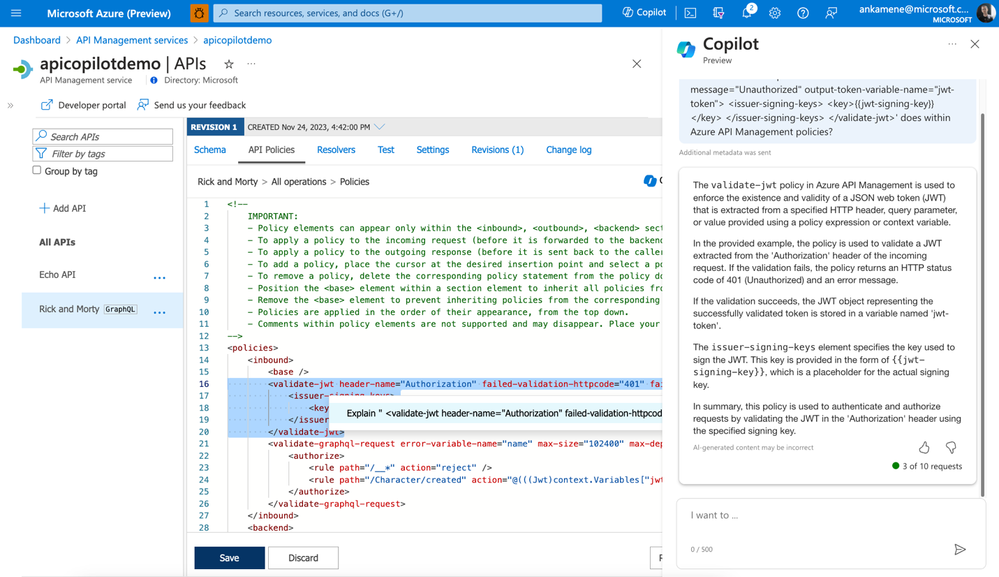The image size is (999, 577).
Task: Click Copilot chat scrollbar
Action: [982, 306]
